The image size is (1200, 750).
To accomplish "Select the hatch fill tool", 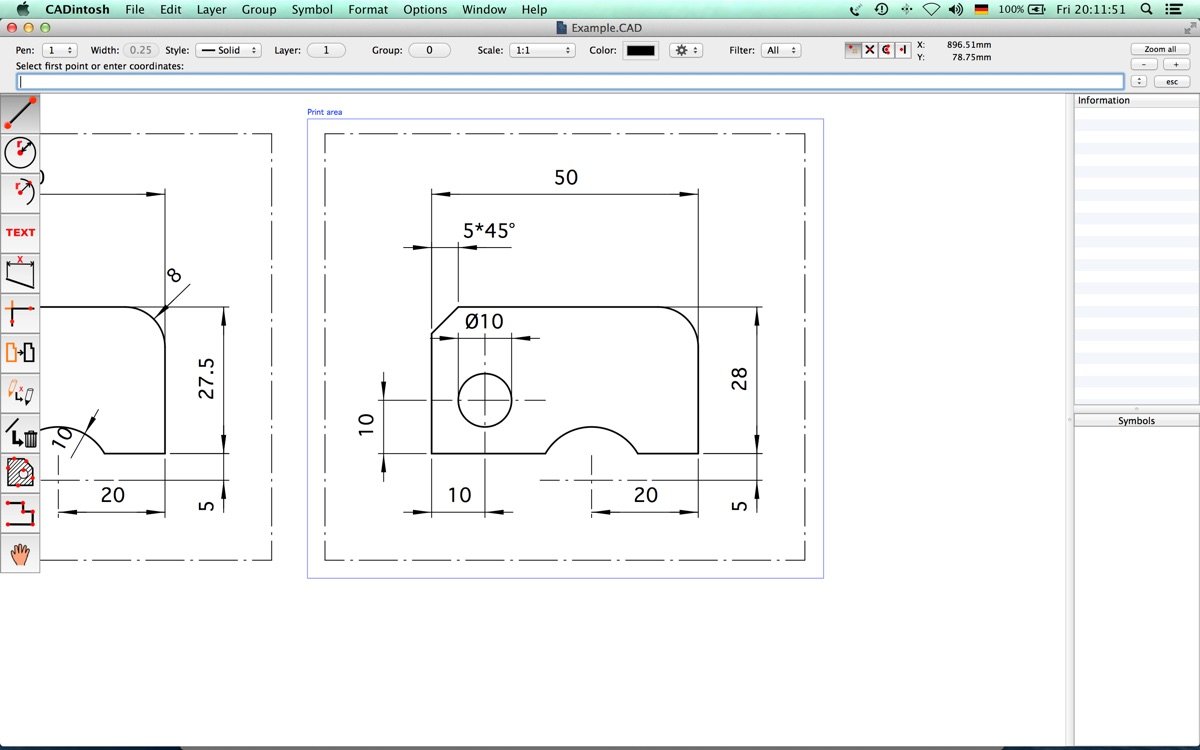I will (x=20, y=472).
